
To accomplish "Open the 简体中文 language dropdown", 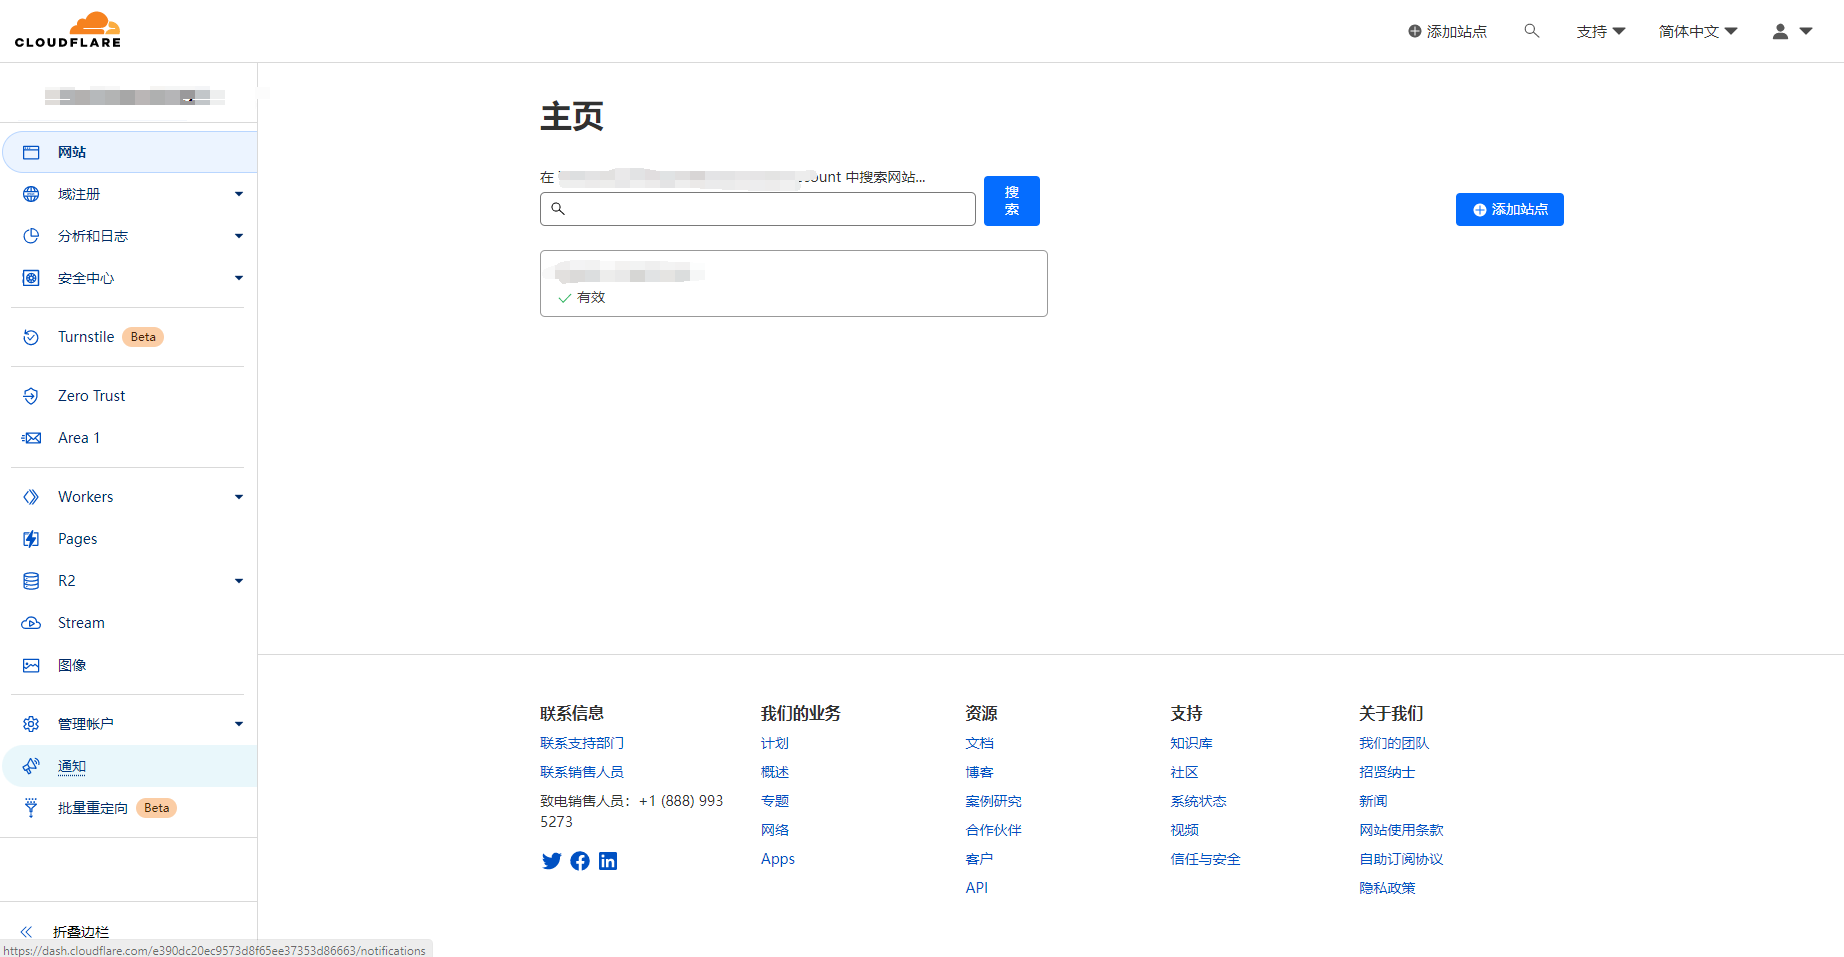I will click(1697, 31).
